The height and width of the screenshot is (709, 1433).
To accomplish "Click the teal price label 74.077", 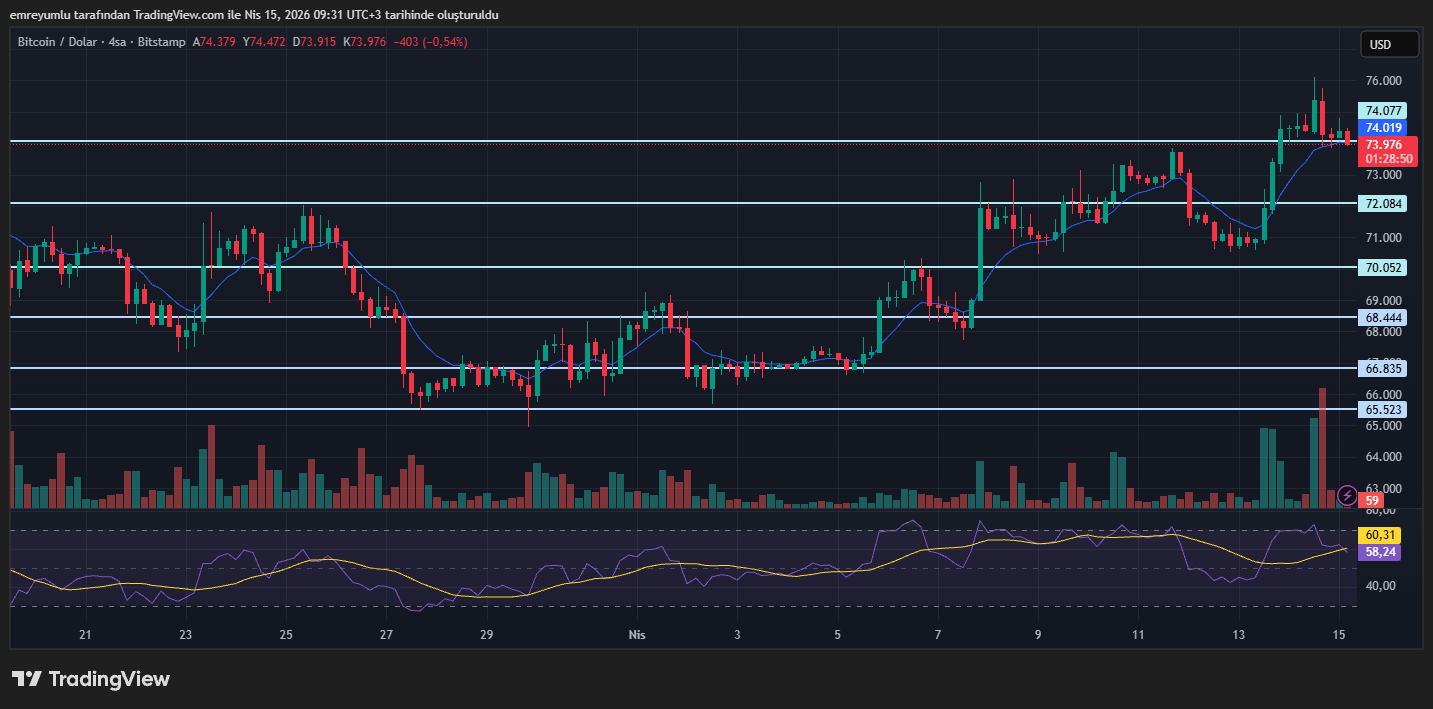I will point(1382,111).
